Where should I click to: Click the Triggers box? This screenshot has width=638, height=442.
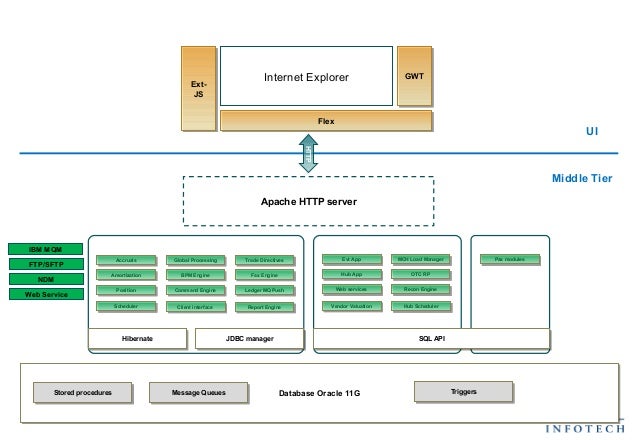click(463, 392)
